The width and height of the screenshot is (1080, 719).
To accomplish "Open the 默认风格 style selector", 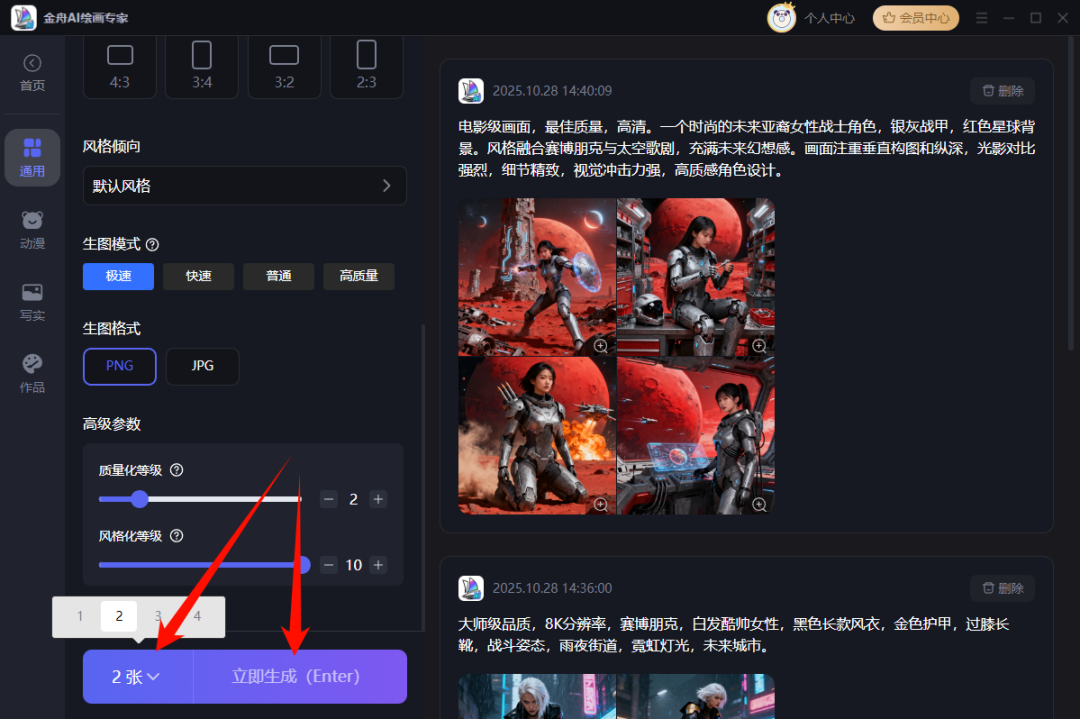I will coord(245,186).
